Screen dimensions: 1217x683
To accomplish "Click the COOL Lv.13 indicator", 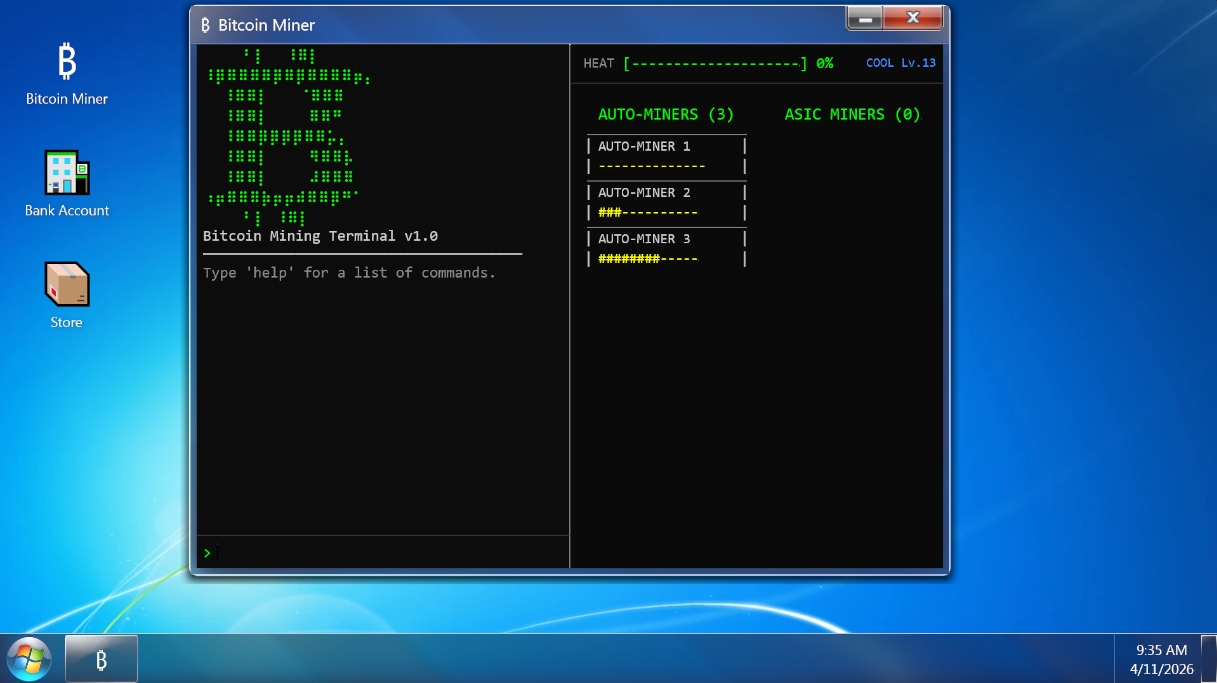I will point(900,63).
